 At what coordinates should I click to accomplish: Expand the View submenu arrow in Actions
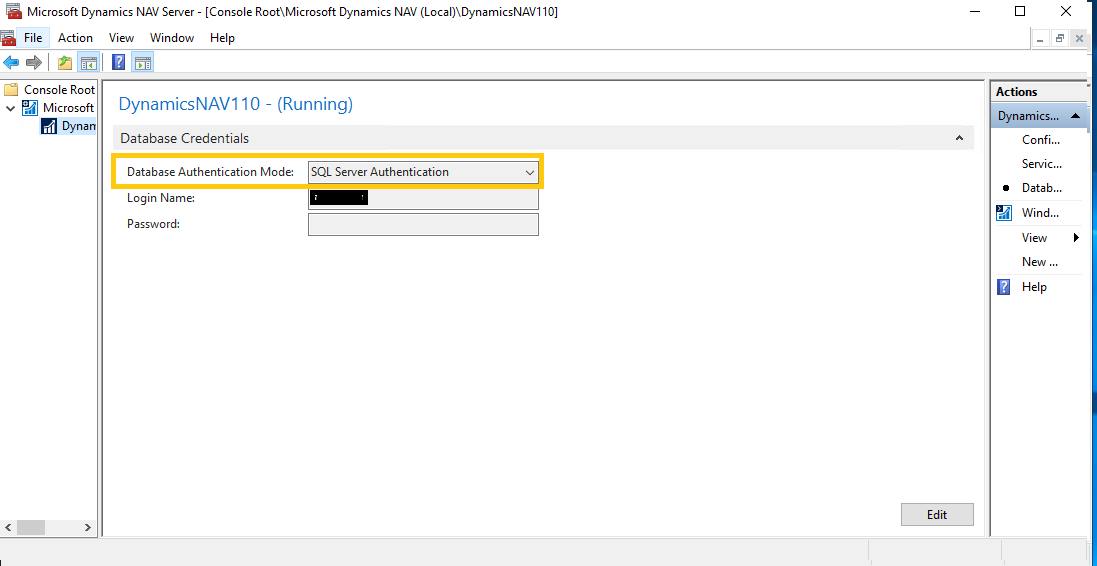pos(1077,238)
